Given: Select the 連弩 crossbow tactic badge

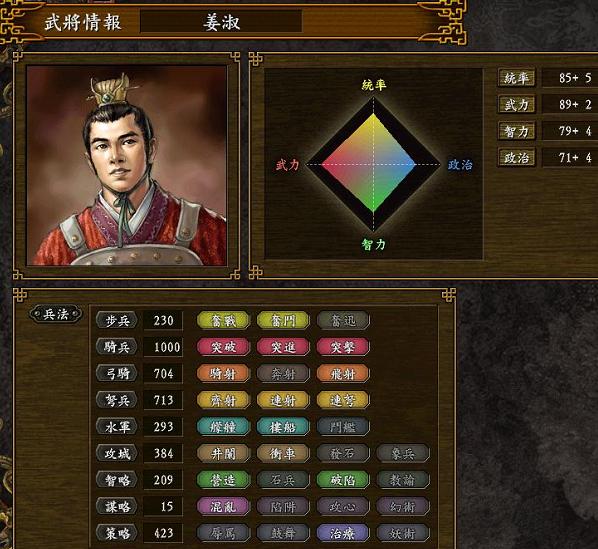Looking at the screenshot, I should [343, 400].
